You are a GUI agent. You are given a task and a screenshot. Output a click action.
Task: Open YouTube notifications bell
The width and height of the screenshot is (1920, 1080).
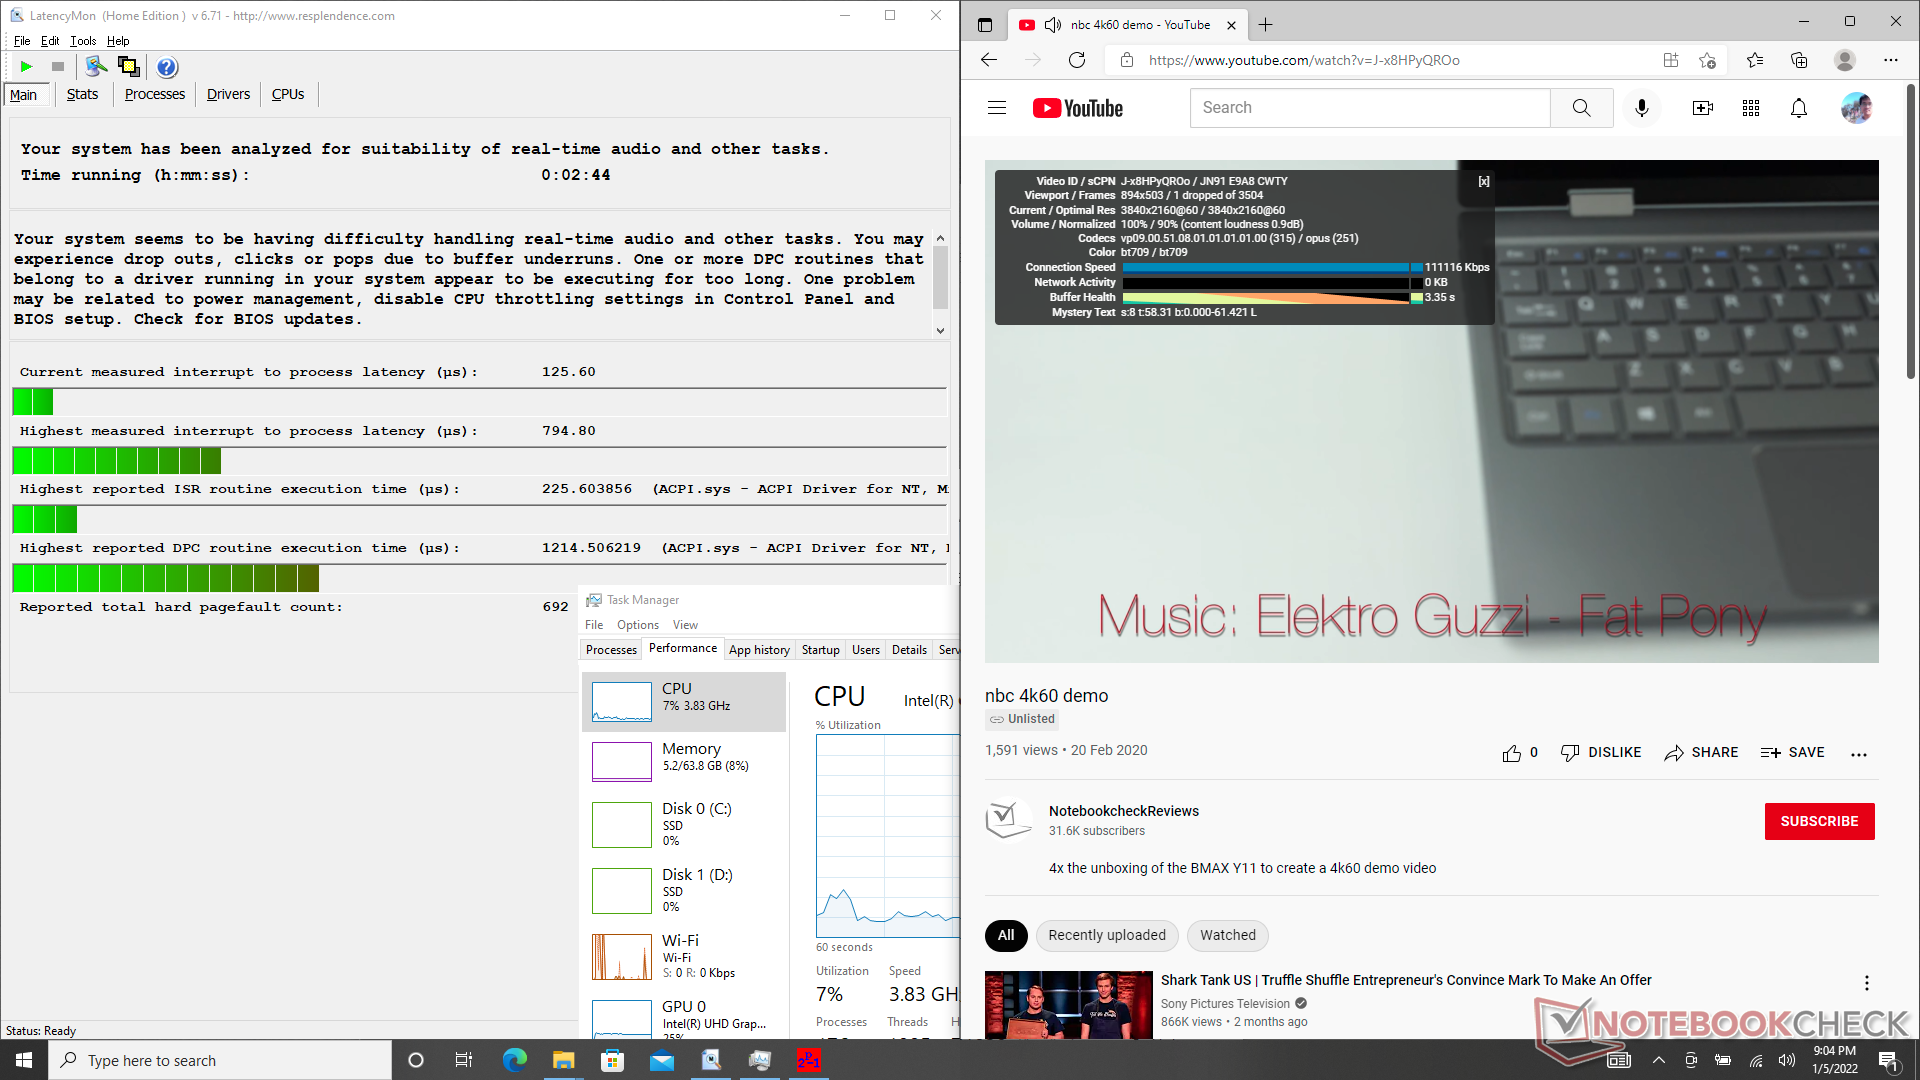point(1798,108)
